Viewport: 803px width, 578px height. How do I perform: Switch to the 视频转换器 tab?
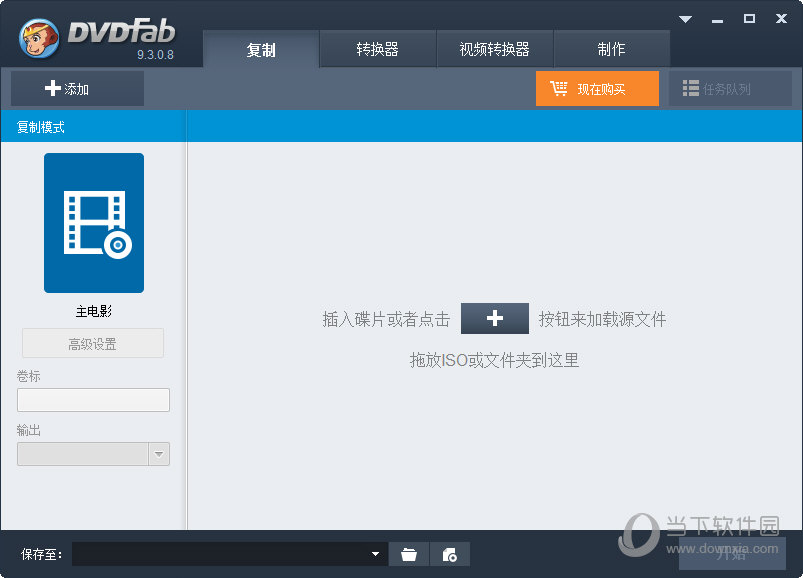[494, 49]
